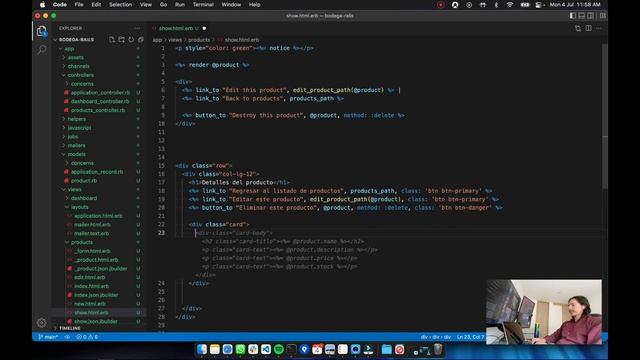Toggle bottom panel layout button
The width and height of the screenshot is (640, 360).
582,16
